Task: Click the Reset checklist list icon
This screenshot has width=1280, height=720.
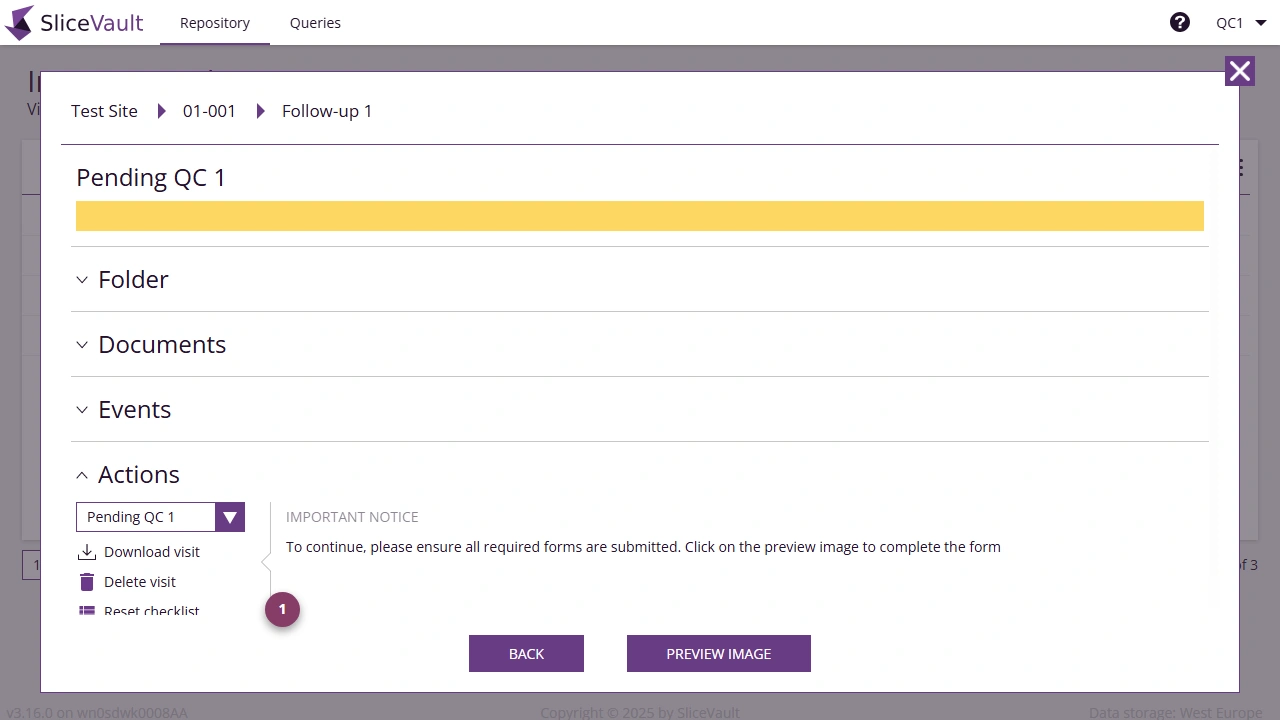Action: click(88, 610)
